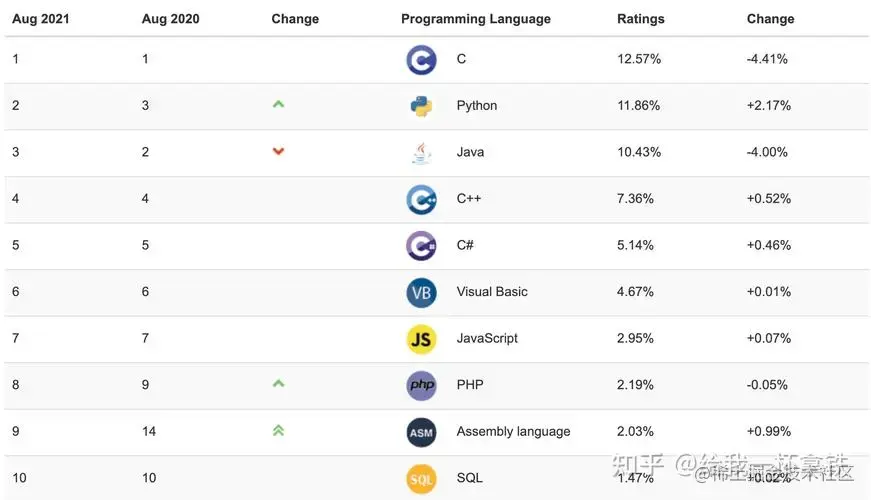This screenshot has width=871, height=500.
Task: Click the Visual Basic language name
Action: tap(492, 292)
